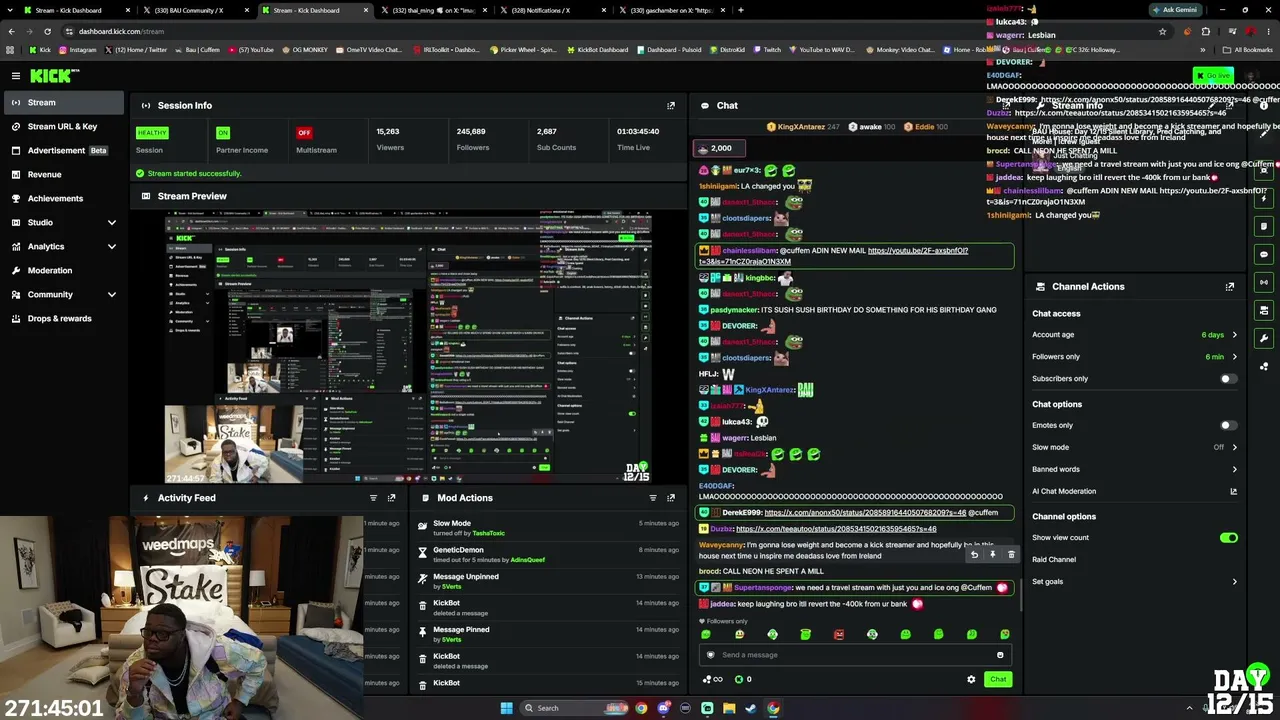Click the Stream Preview thumbnail
The width and height of the screenshot is (1280, 720).
pos(409,347)
